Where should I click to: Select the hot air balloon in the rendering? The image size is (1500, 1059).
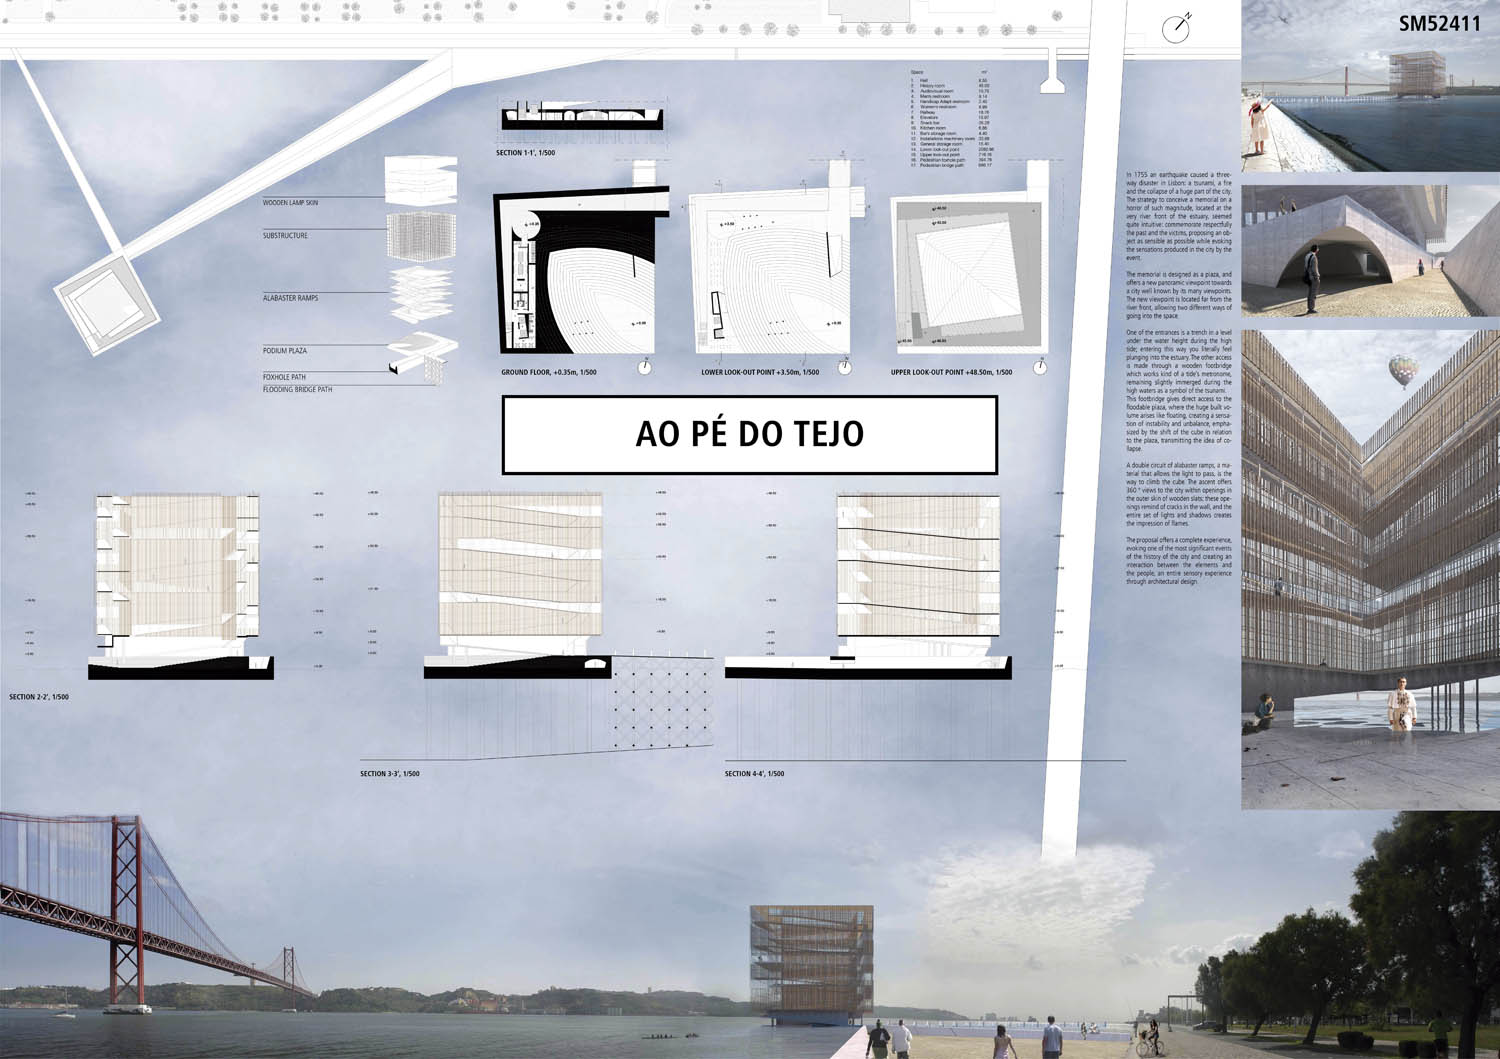(x=1403, y=370)
